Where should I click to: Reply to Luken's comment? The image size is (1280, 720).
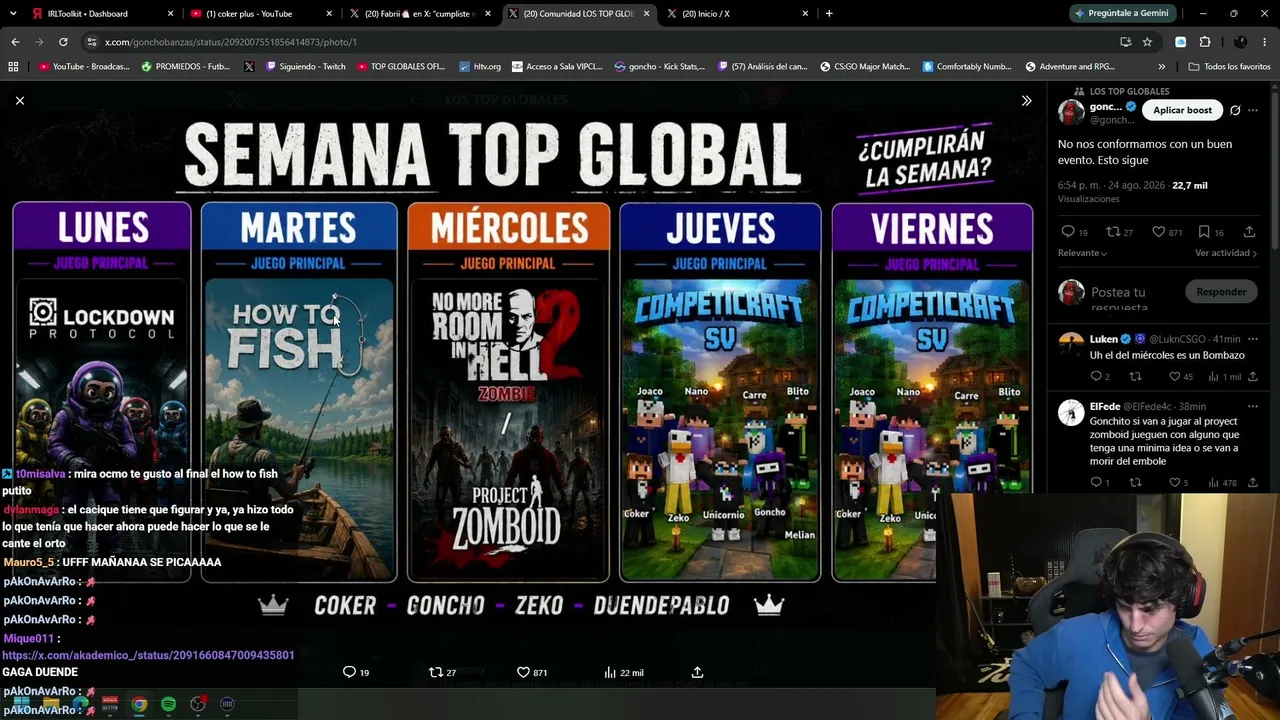click(1096, 377)
